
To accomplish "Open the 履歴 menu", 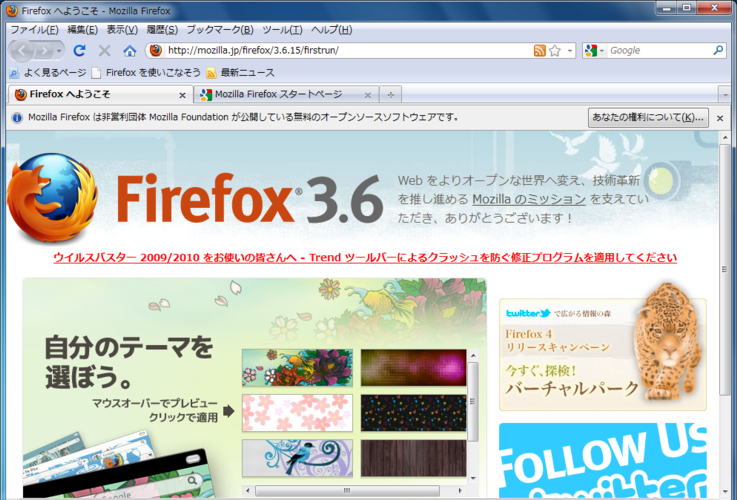I will pos(162,30).
